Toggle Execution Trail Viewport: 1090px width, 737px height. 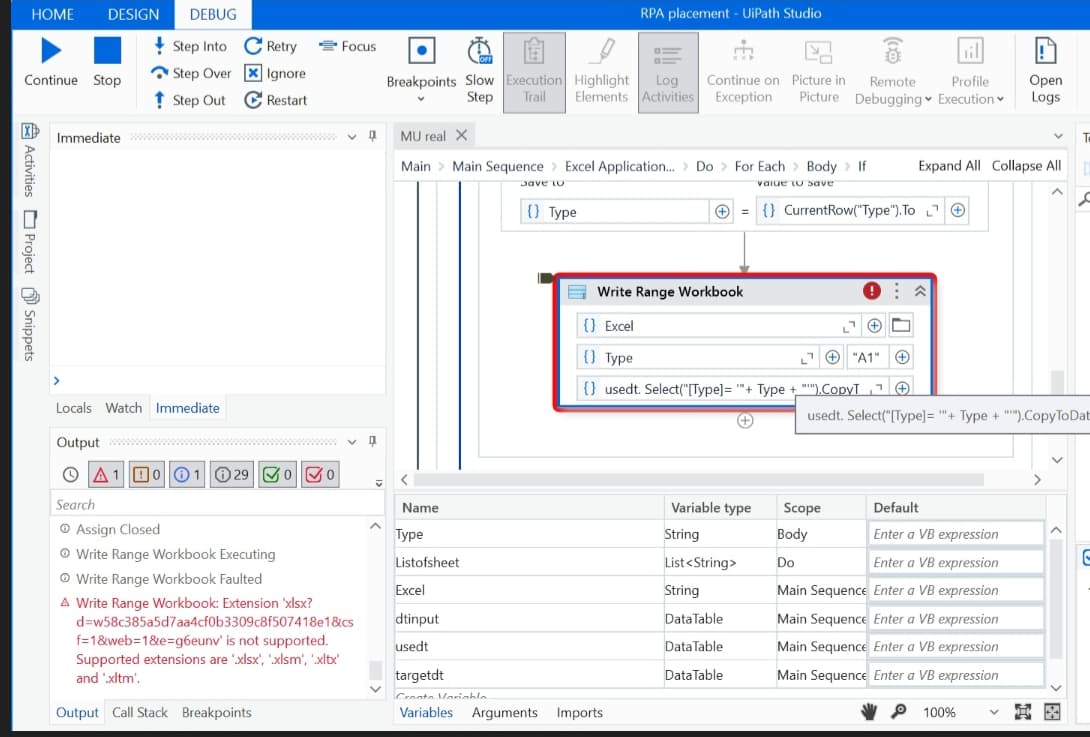[x=534, y=70]
